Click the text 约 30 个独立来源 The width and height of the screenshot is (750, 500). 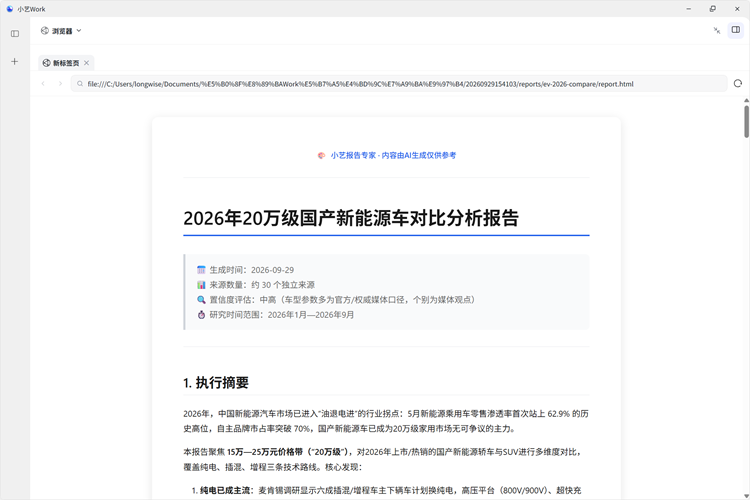click(283, 285)
